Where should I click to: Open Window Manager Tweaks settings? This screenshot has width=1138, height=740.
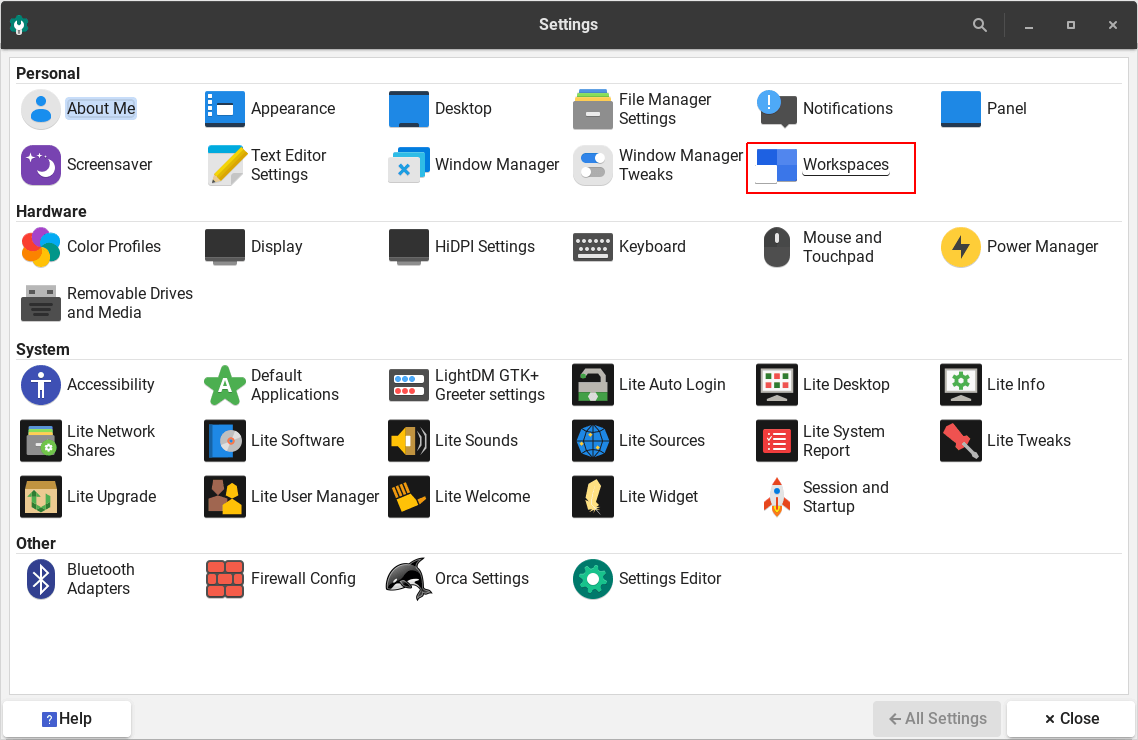pos(593,166)
